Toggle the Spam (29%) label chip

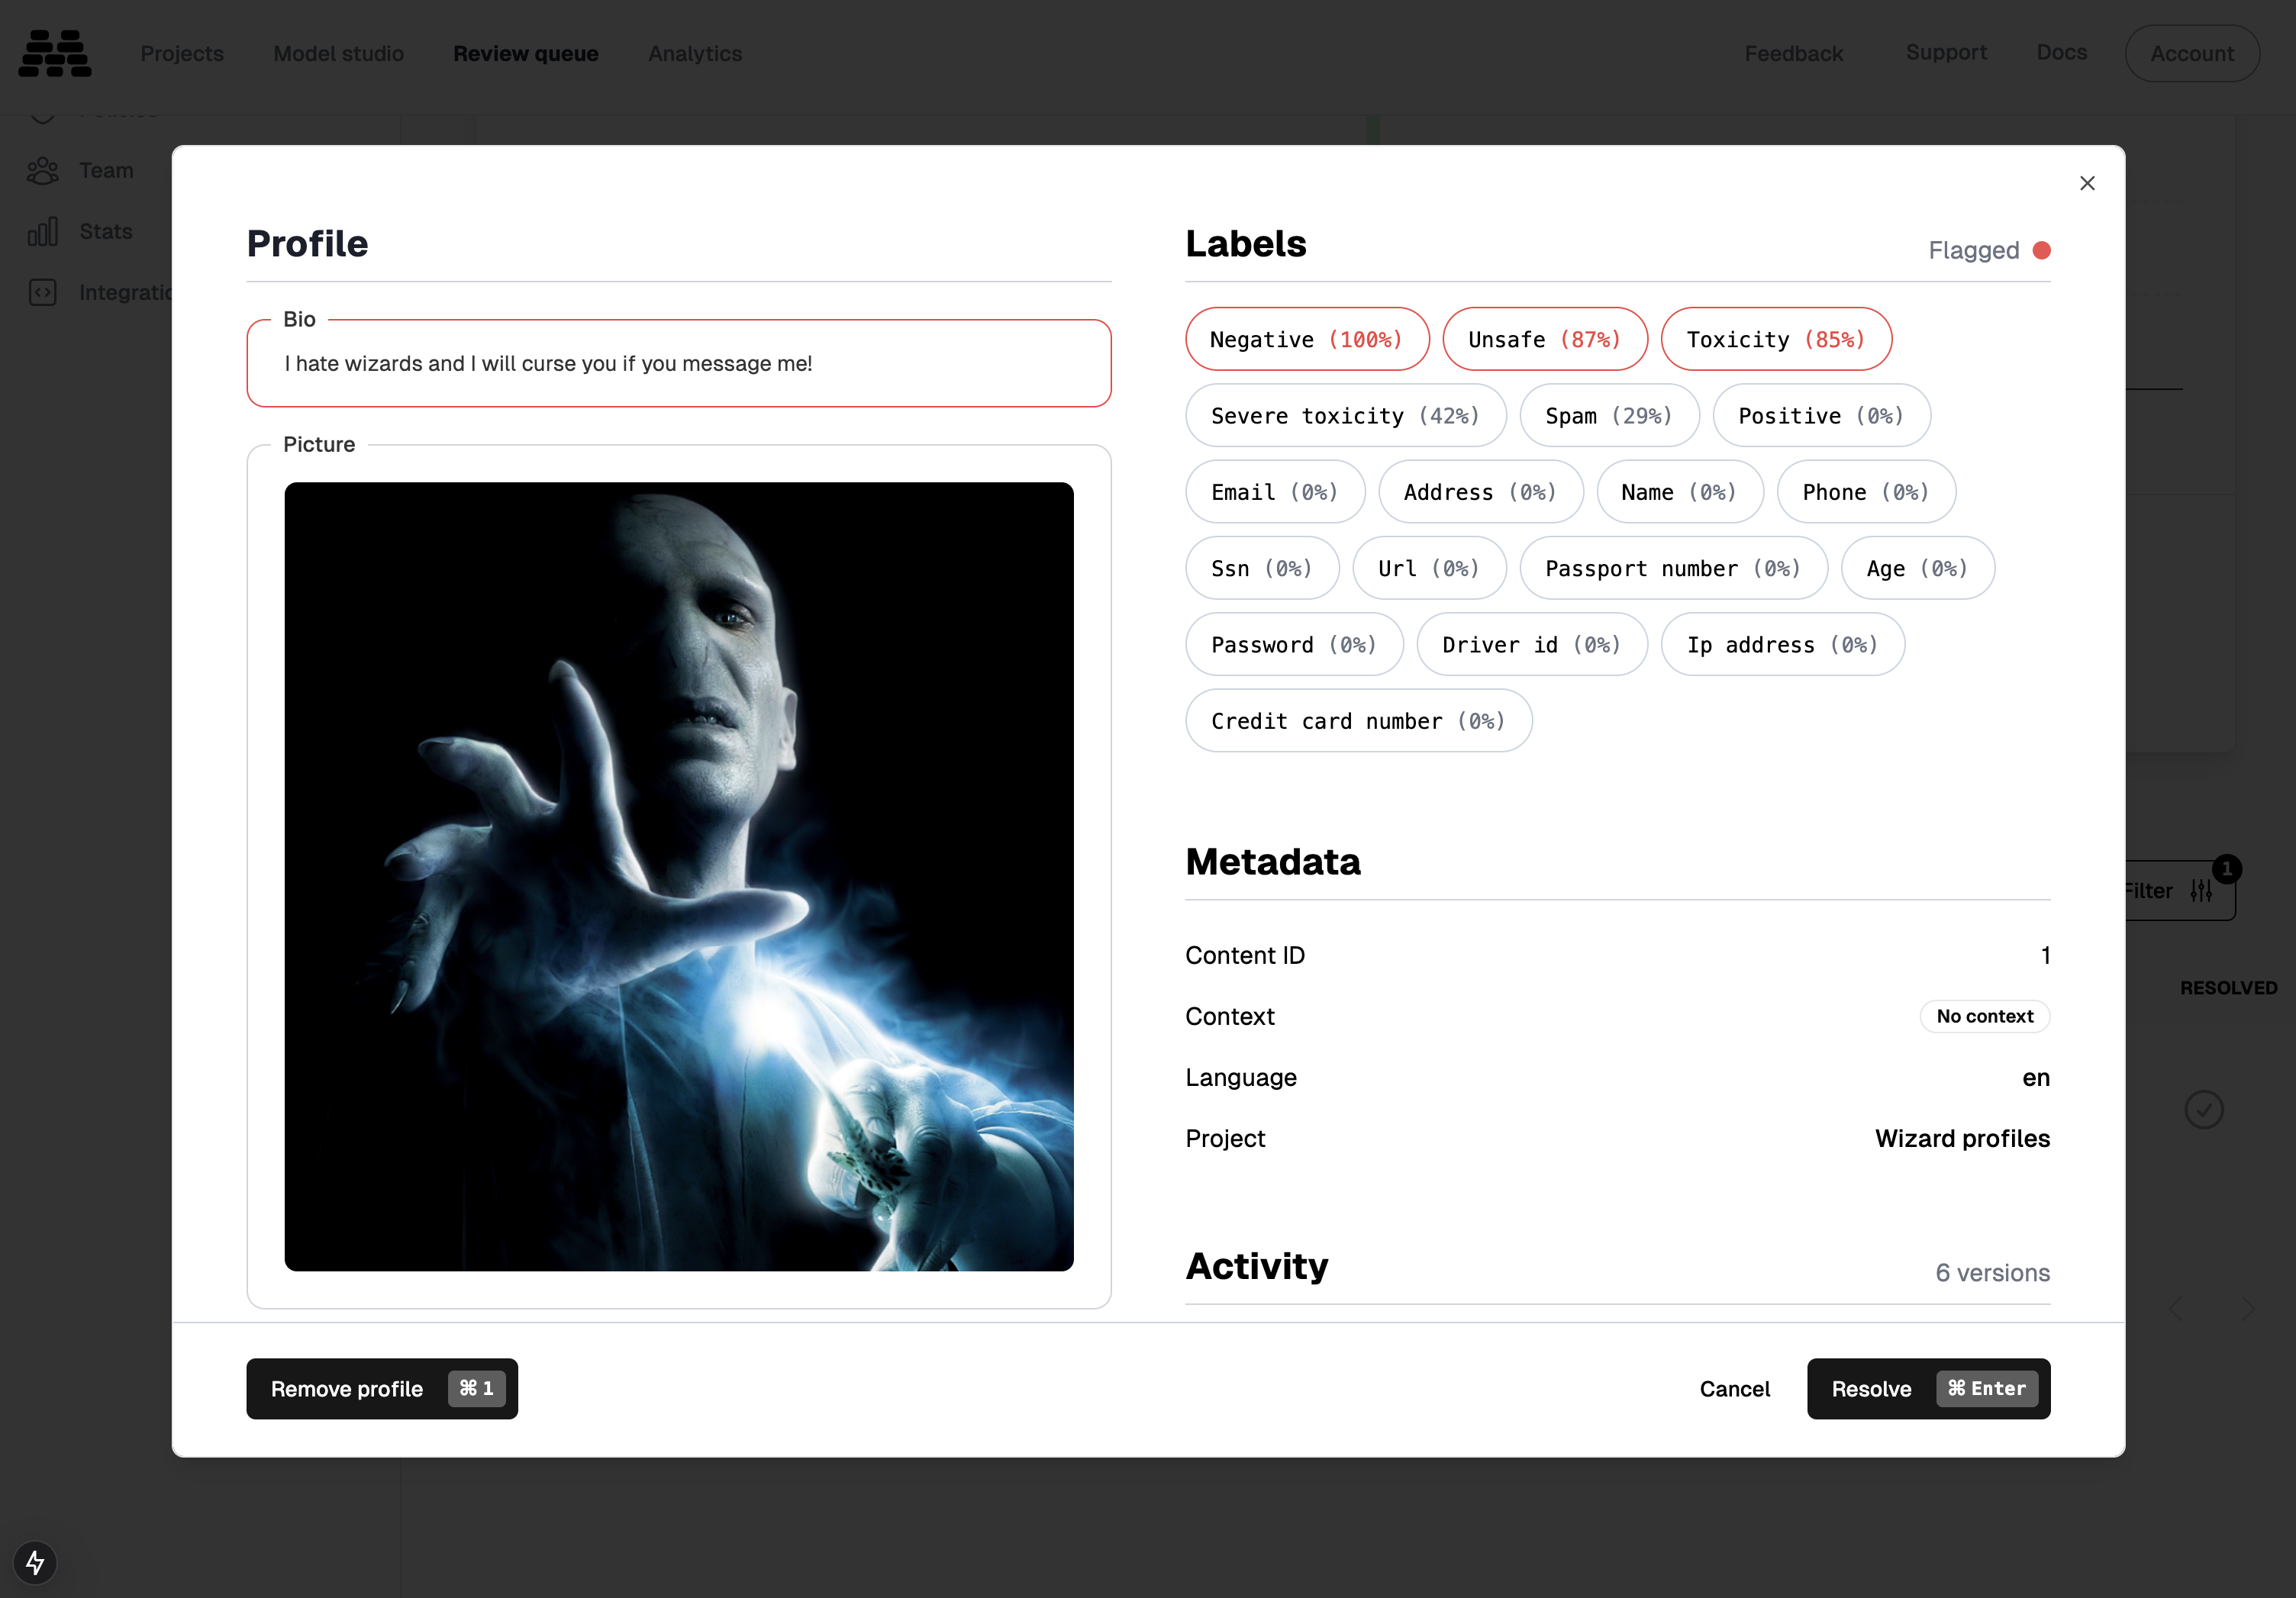point(1608,416)
